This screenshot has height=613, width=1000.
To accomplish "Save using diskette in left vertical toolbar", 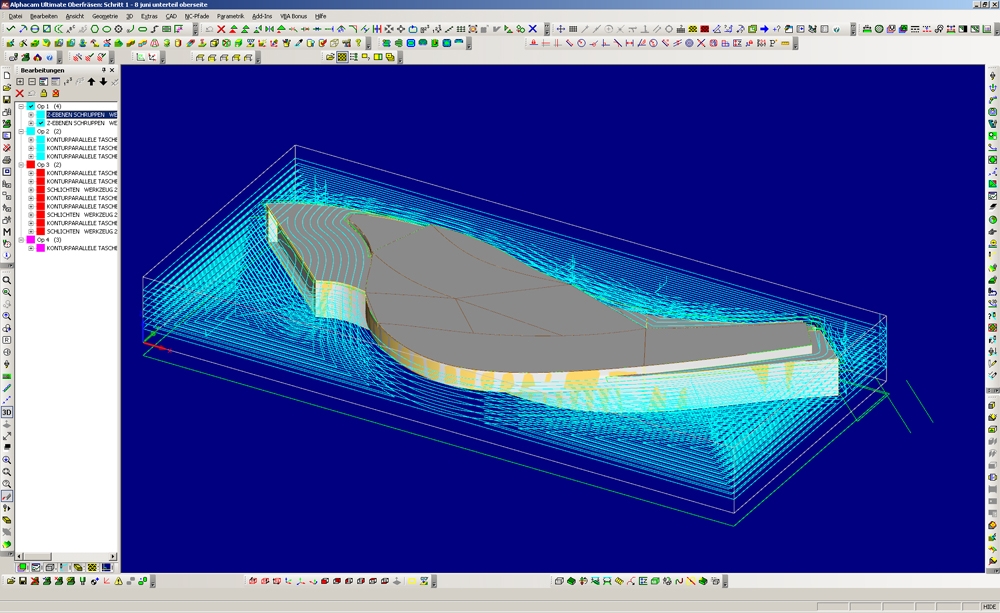I will click(x=7, y=100).
